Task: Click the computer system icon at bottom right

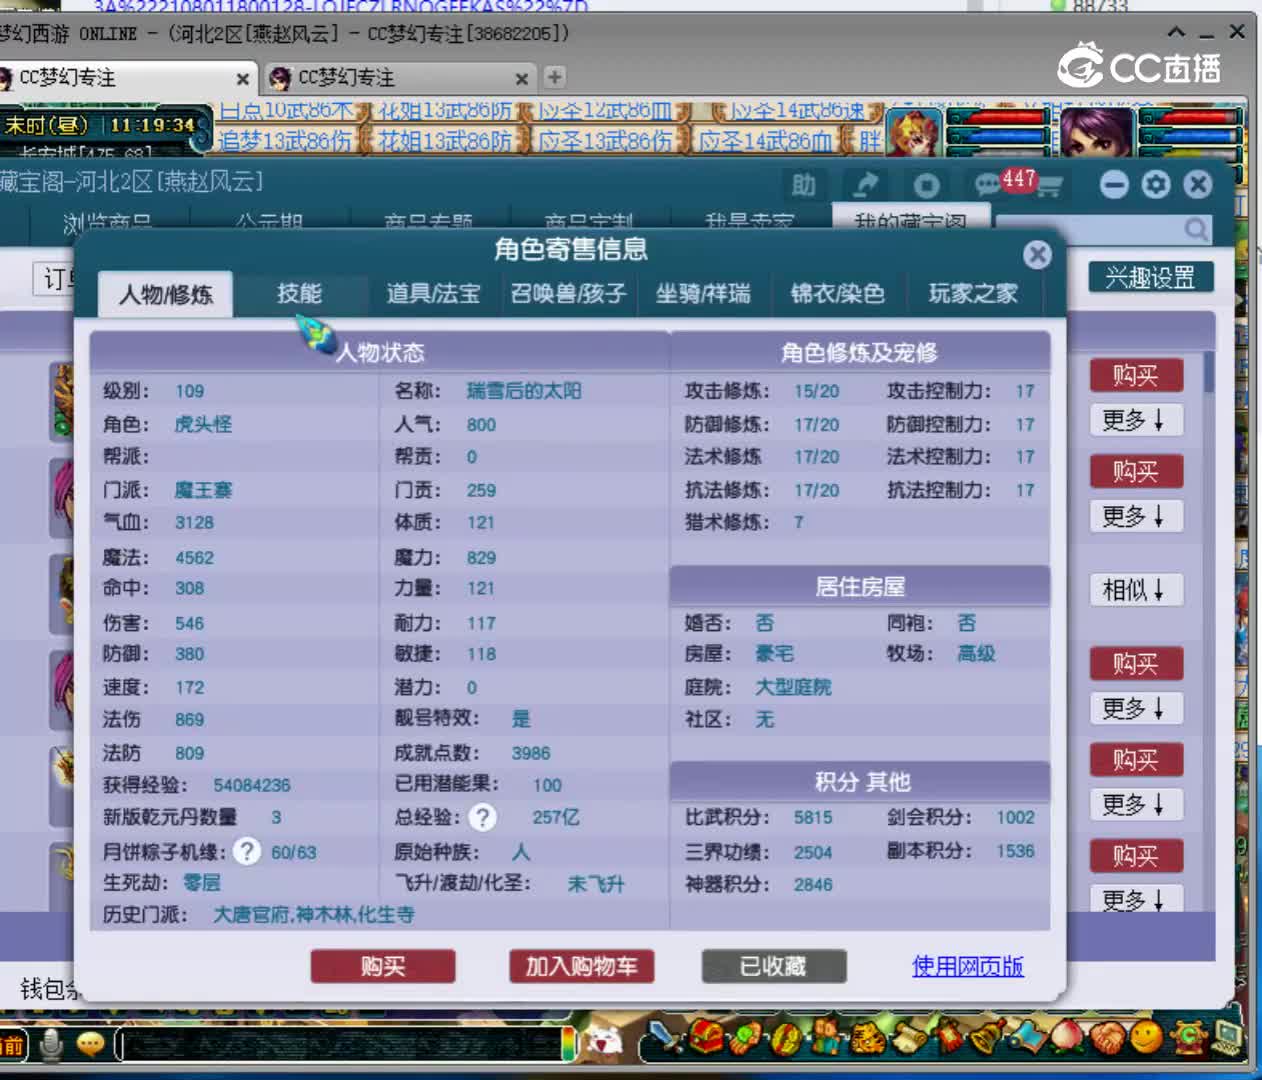Action: click(1228, 1036)
